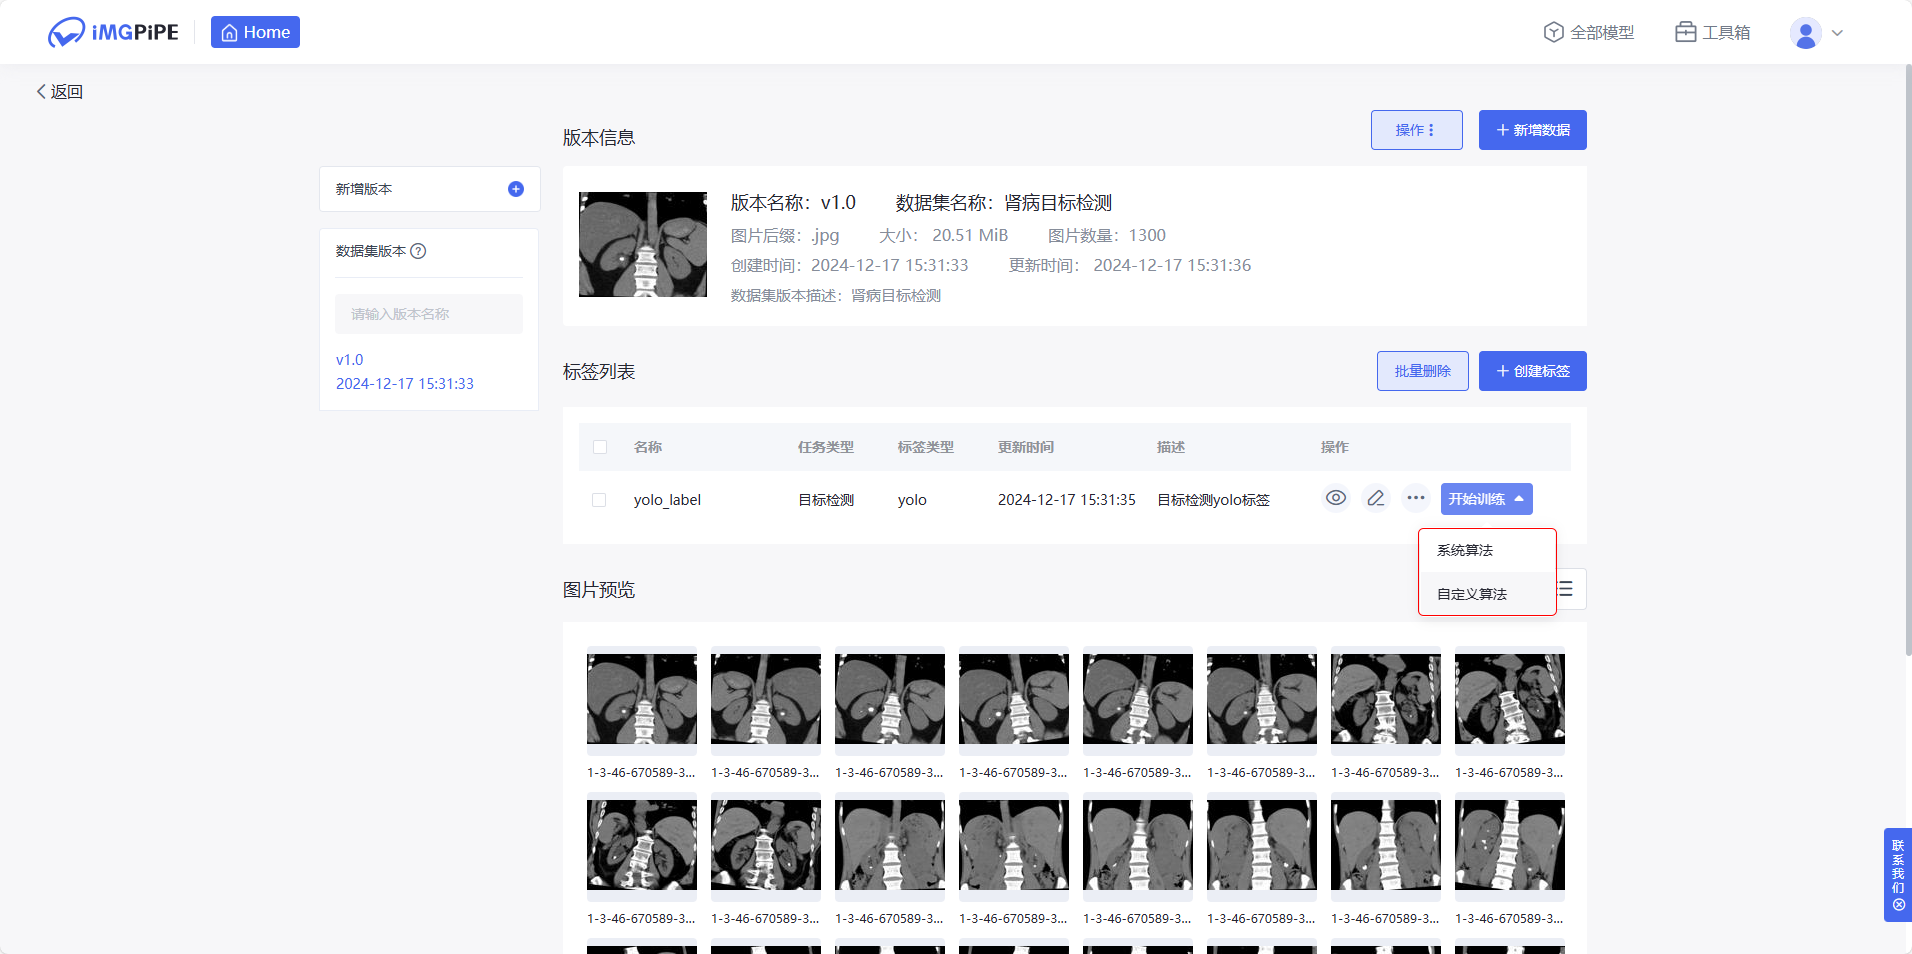Choose 自定义算法 from training menu

click(1487, 594)
